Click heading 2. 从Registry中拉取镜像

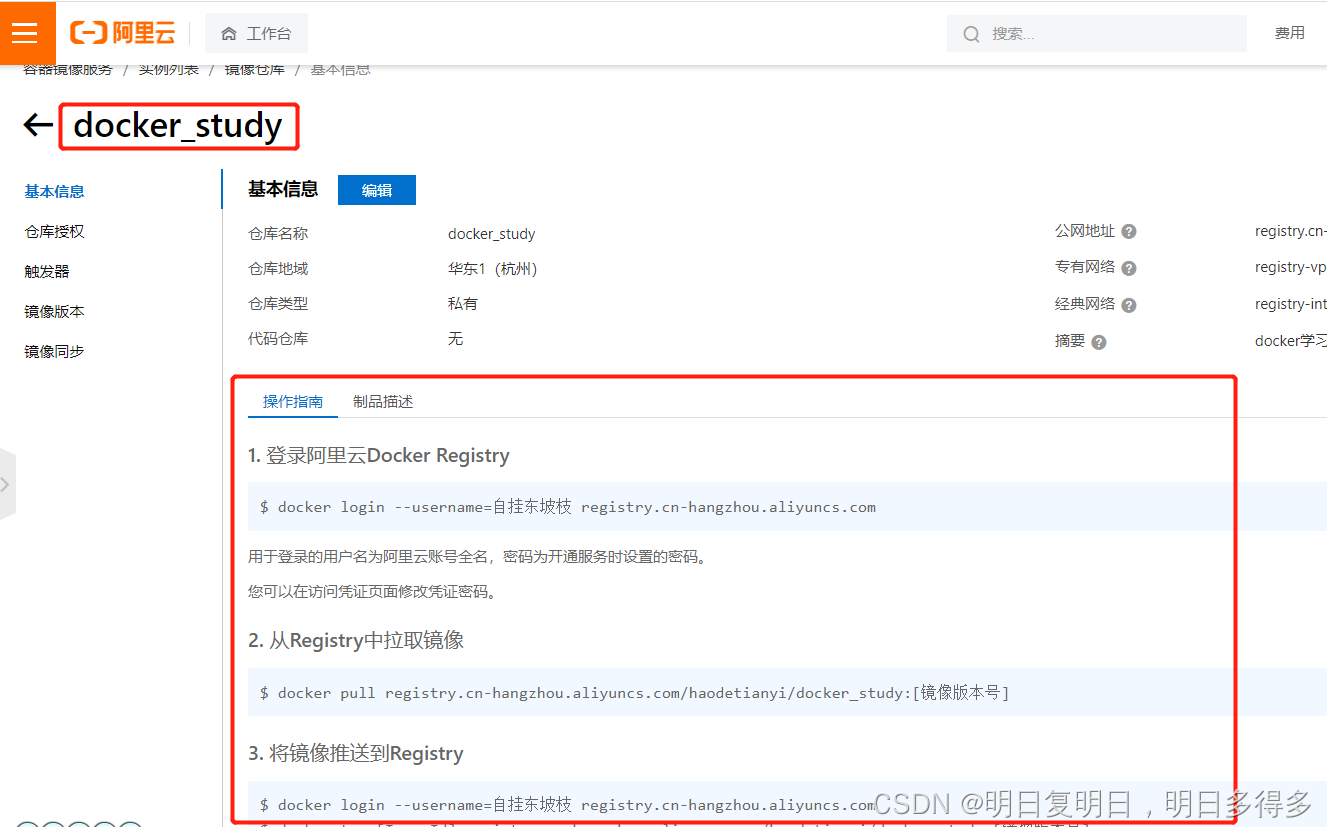[x=356, y=640]
